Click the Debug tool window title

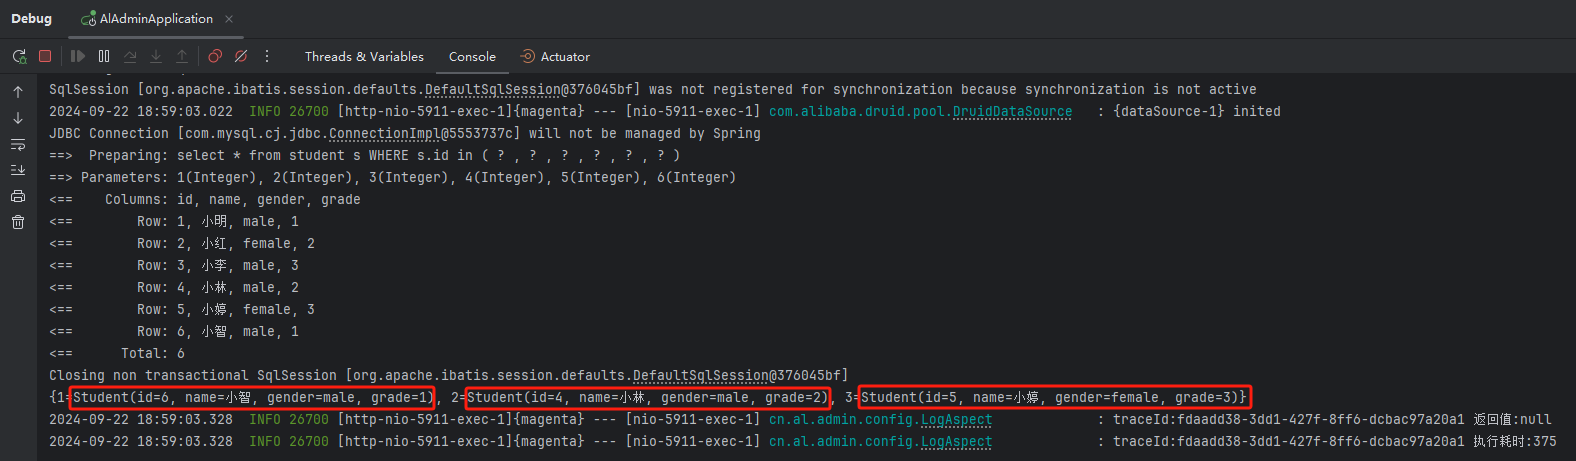(x=32, y=19)
